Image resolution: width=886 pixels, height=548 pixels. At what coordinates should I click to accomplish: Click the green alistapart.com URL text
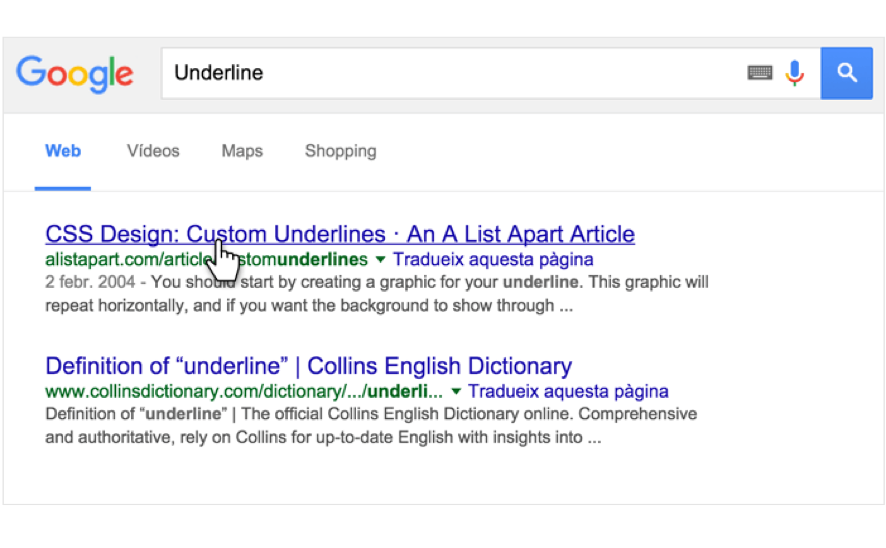tap(206, 259)
